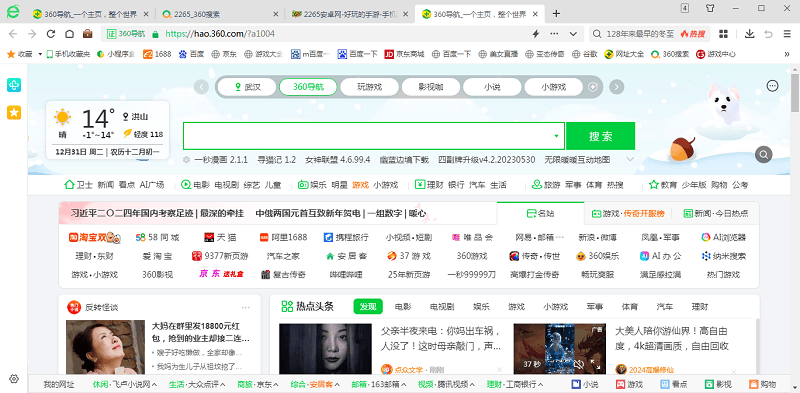The height and width of the screenshot is (393, 800).
Task: Open the extensions grid icon
Action: (723, 34)
